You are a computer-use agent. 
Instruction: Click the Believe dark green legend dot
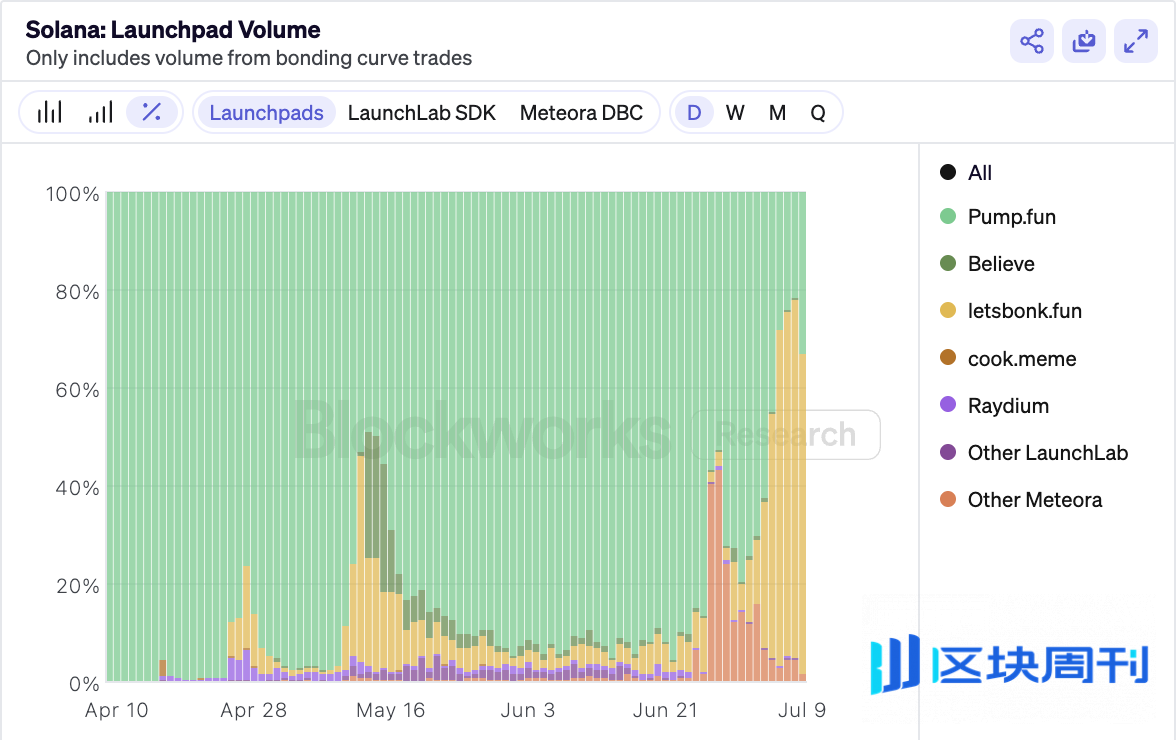[x=948, y=263]
